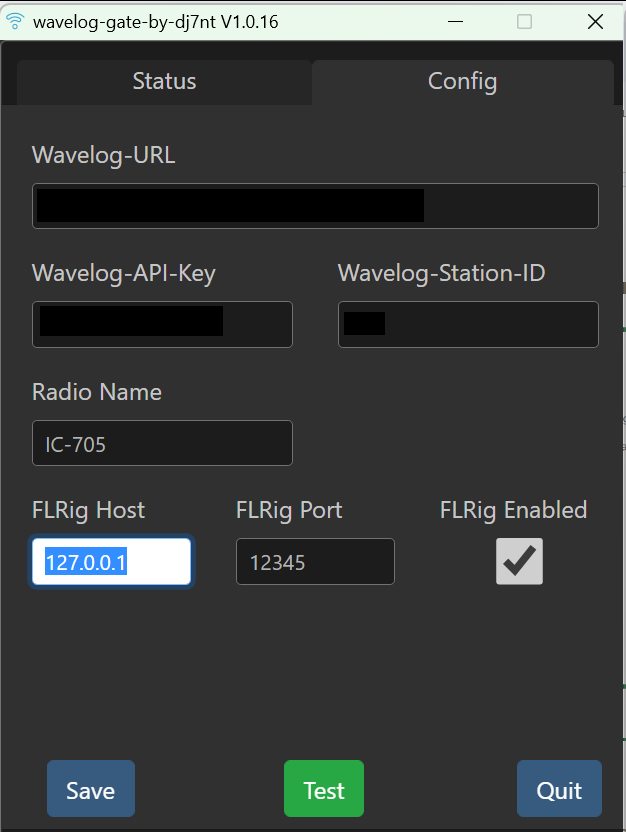Focus the FLRig Host field with 127.0.0.1
Viewport: 626px width, 832px height.
(x=111, y=562)
